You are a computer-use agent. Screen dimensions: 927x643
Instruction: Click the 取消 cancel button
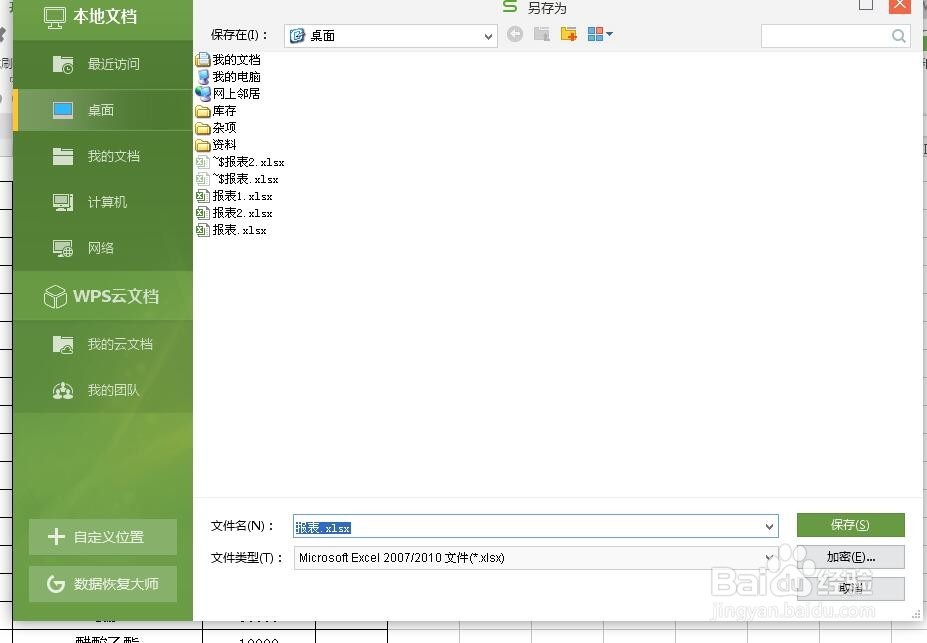coord(850,588)
